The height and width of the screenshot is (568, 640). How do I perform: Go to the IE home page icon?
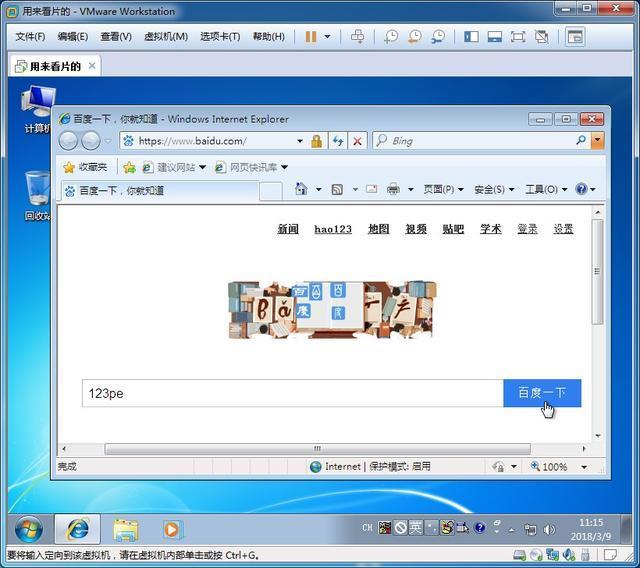[301, 189]
